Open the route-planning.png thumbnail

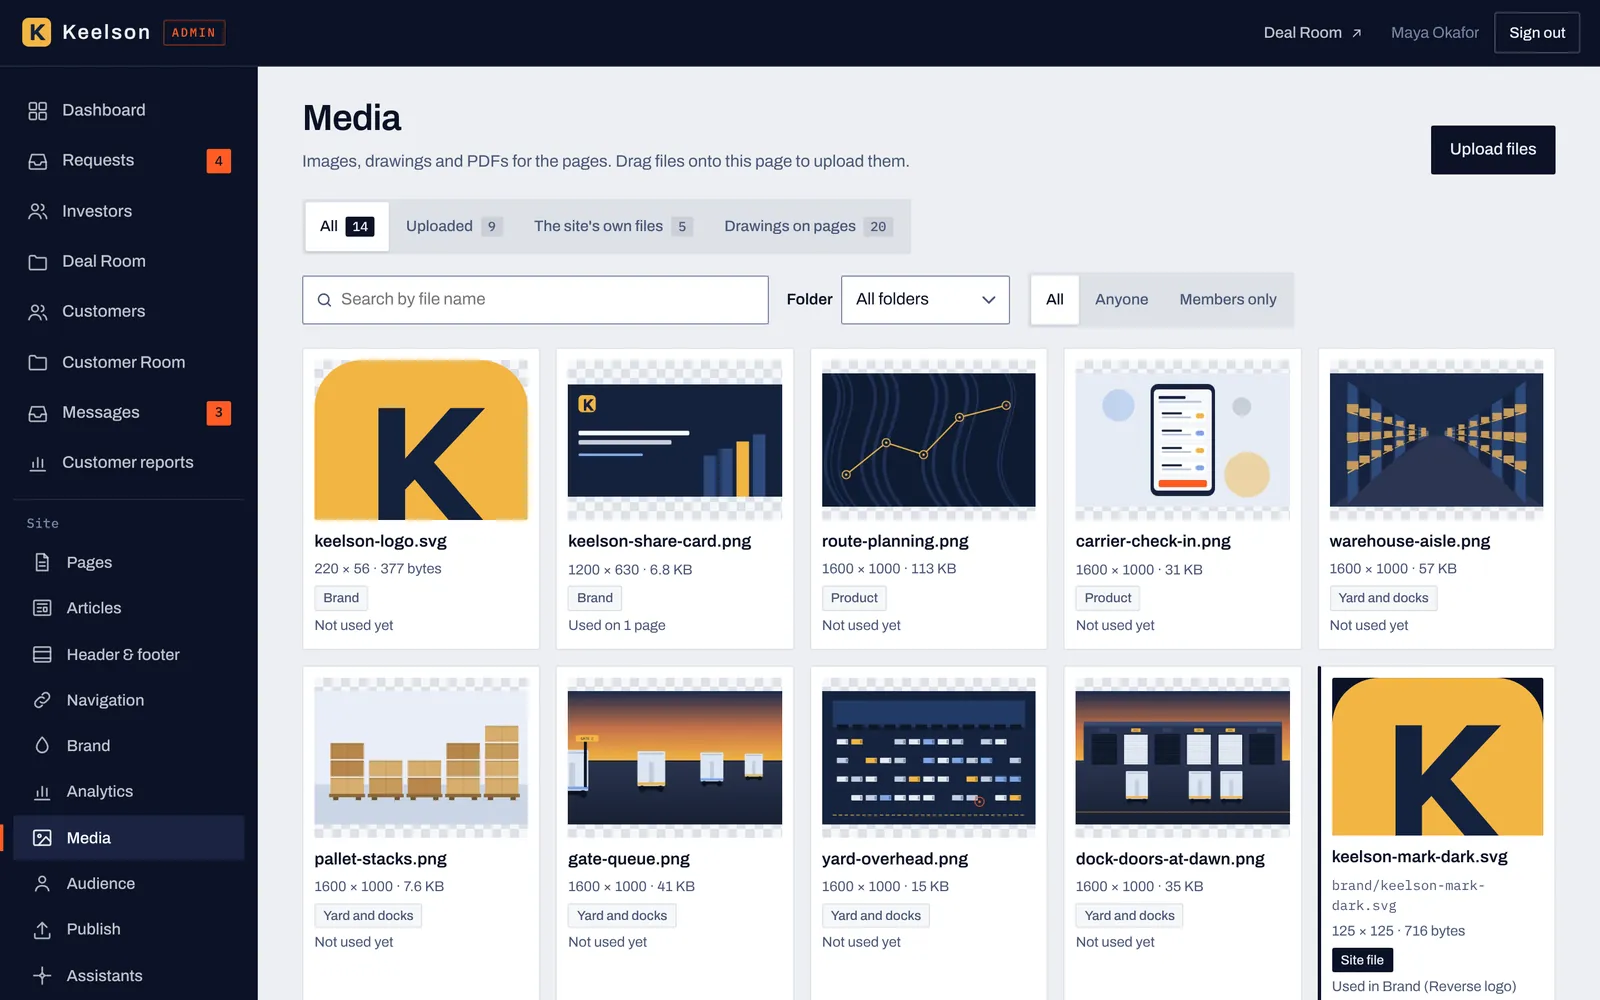[929, 440]
